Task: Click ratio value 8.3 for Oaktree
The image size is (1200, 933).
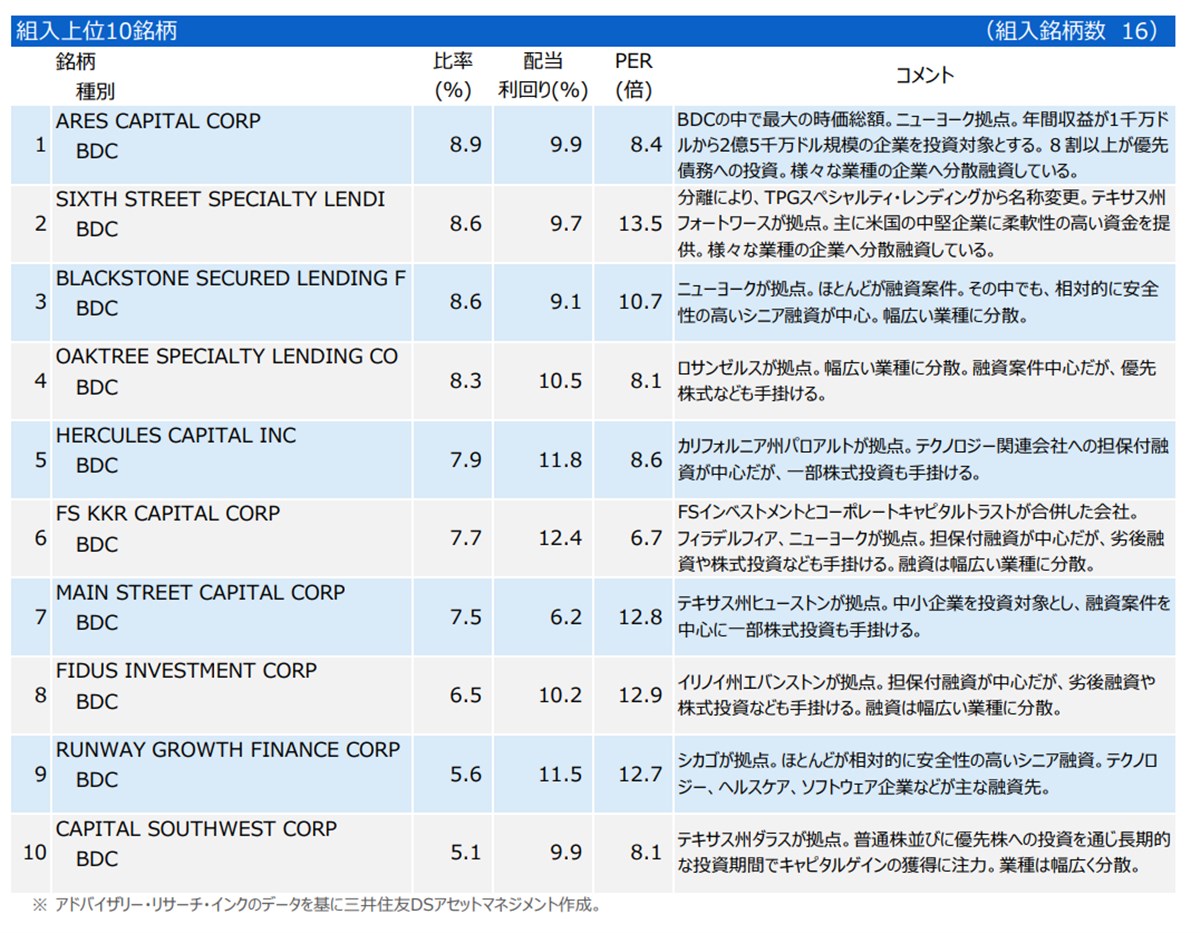Action: 466,381
